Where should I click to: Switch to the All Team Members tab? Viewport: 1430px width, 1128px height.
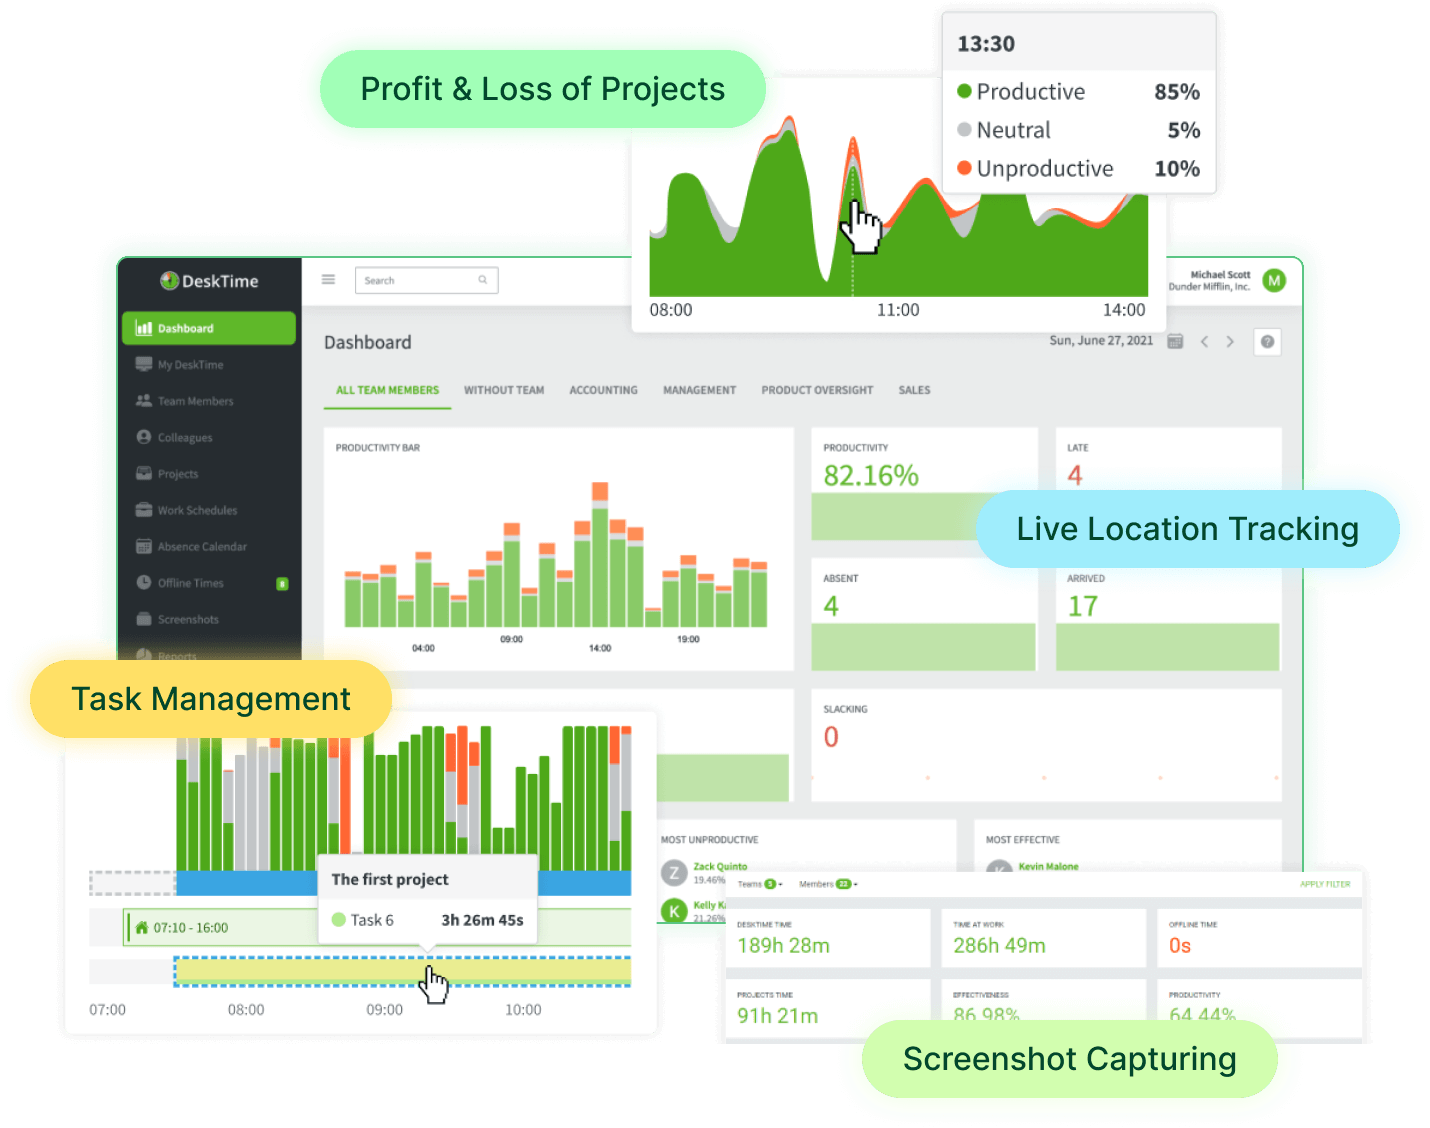(387, 390)
